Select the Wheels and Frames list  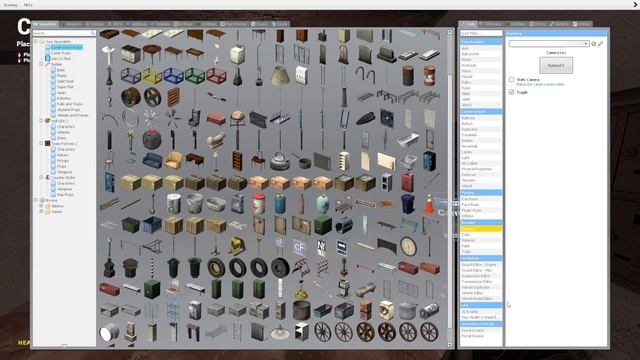coord(73,116)
